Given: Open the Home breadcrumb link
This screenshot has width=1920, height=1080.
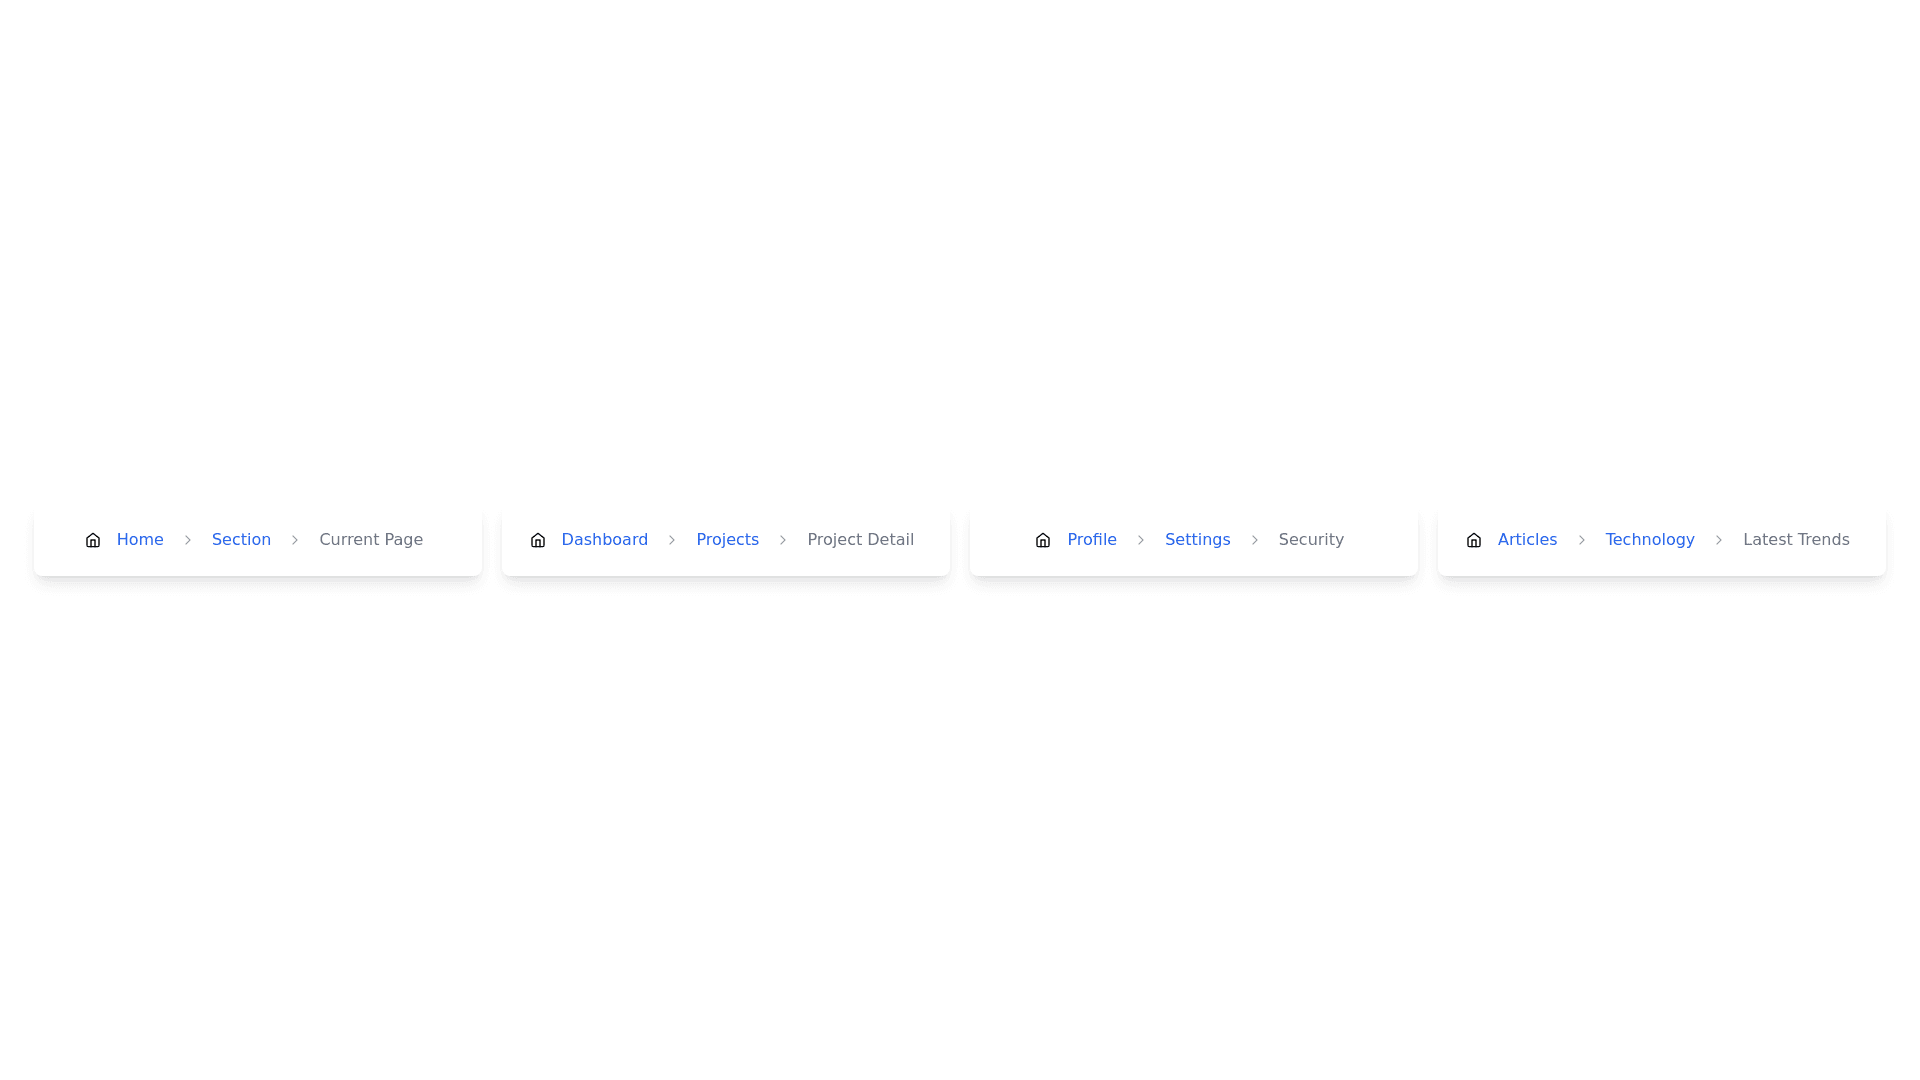Looking at the screenshot, I should point(139,540).
